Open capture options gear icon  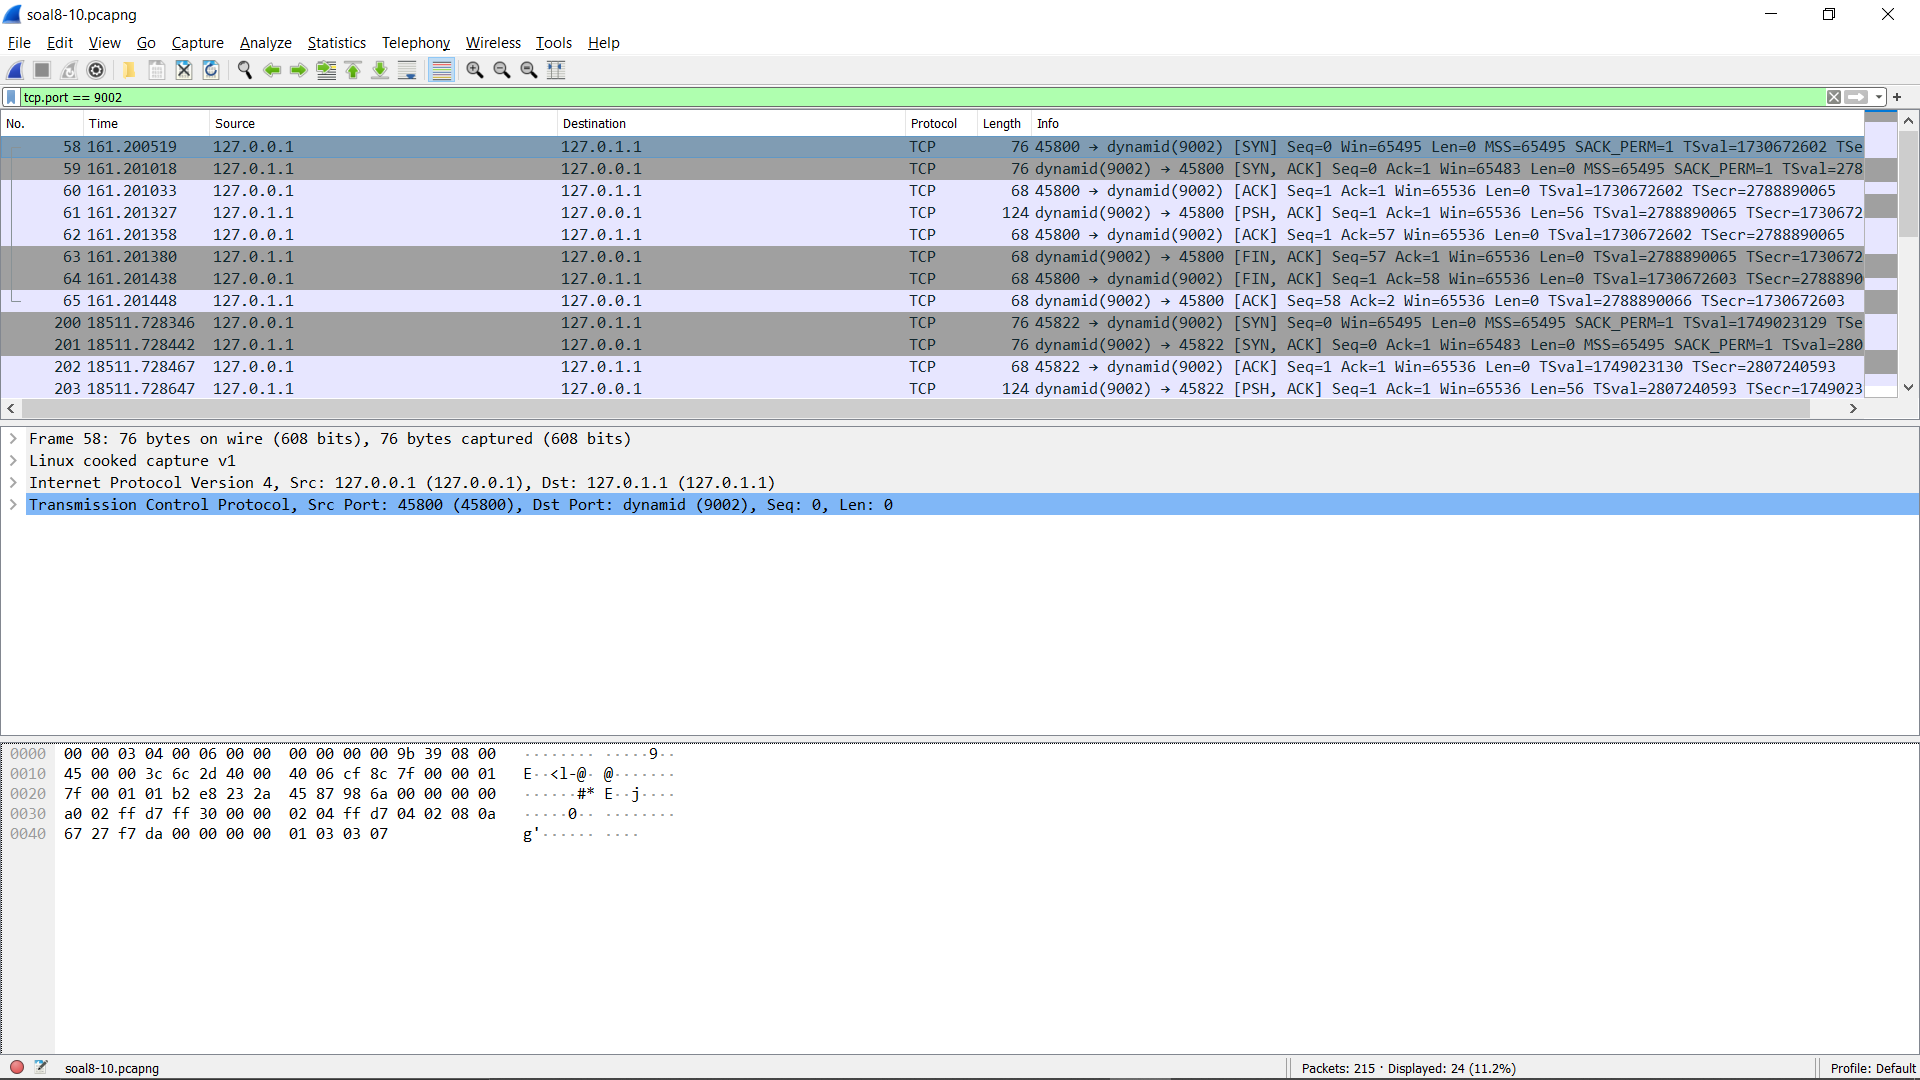(96, 70)
